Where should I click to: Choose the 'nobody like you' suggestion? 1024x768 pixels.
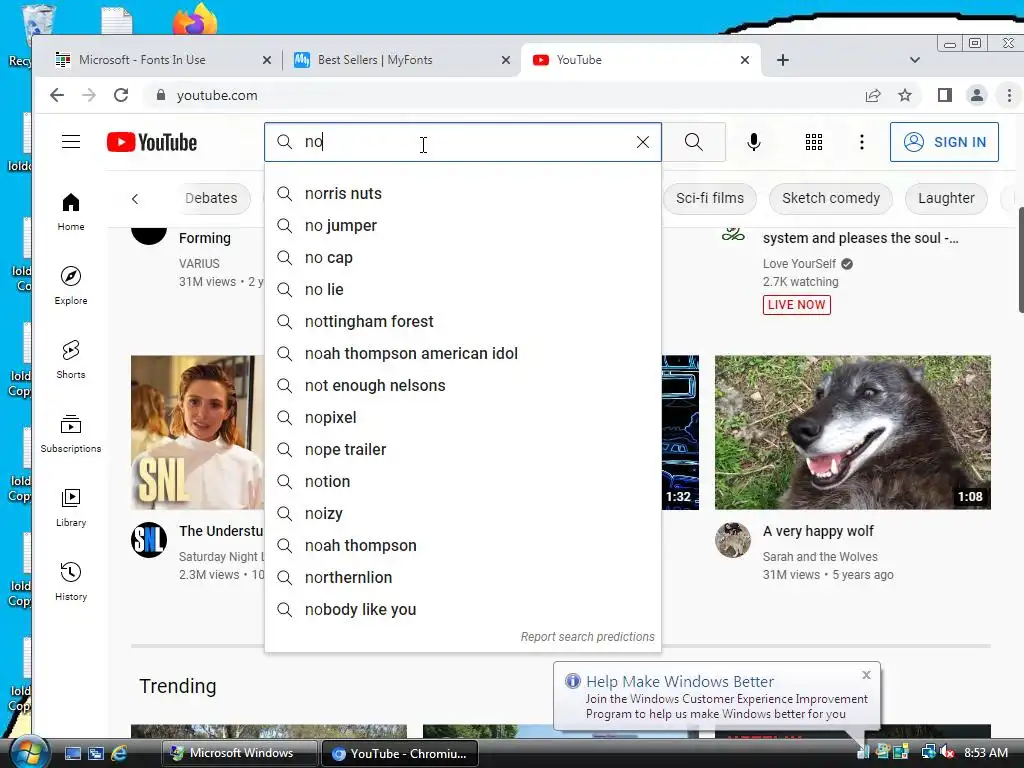(x=463, y=609)
